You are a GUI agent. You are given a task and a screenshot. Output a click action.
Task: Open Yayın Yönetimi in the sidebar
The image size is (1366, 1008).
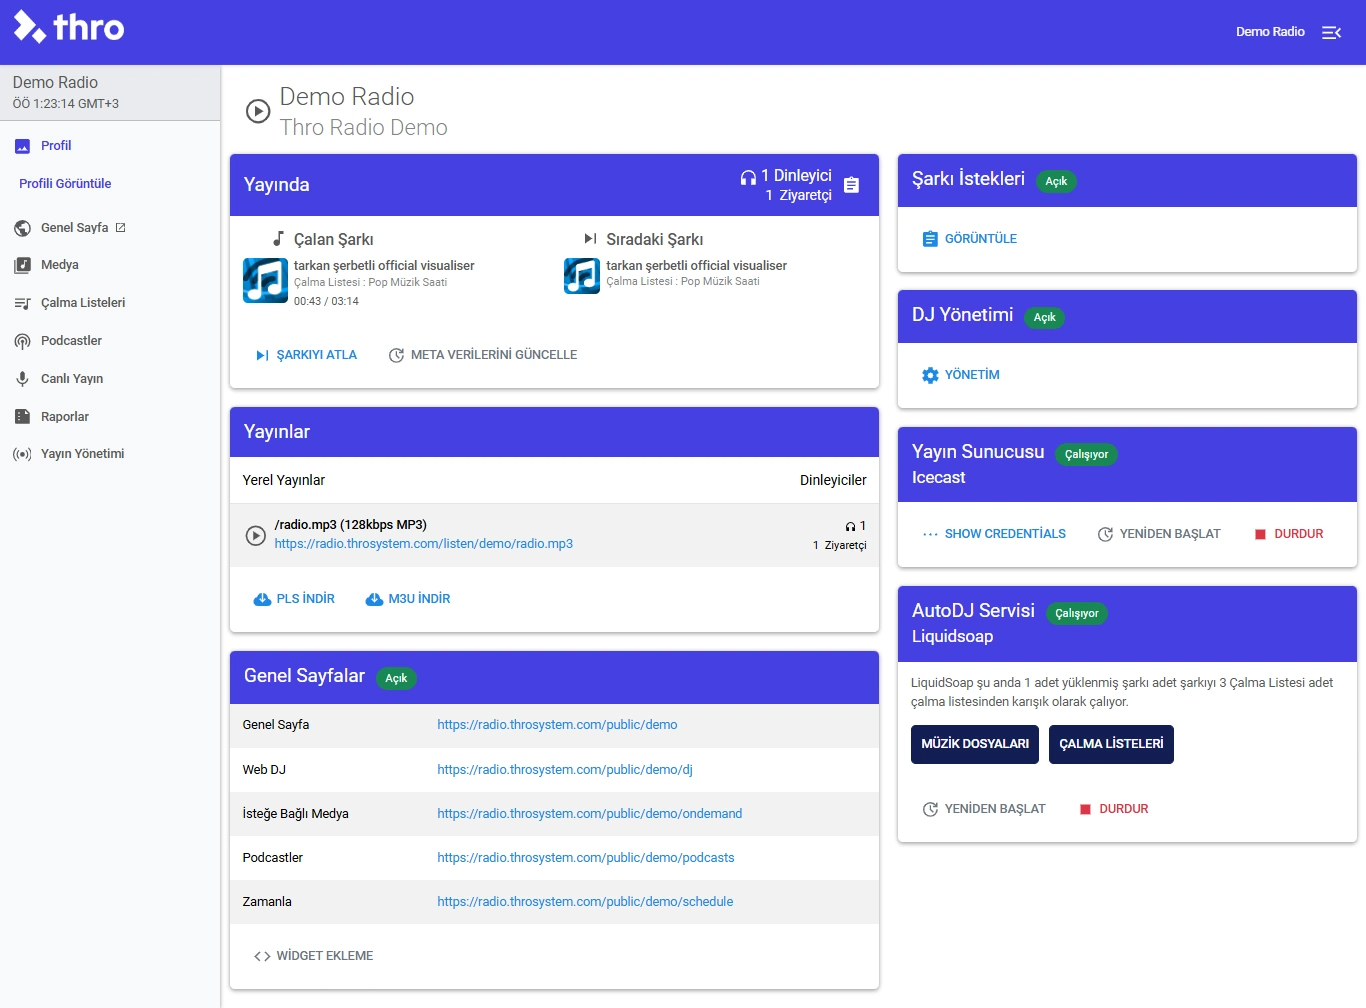(x=110, y=454)
